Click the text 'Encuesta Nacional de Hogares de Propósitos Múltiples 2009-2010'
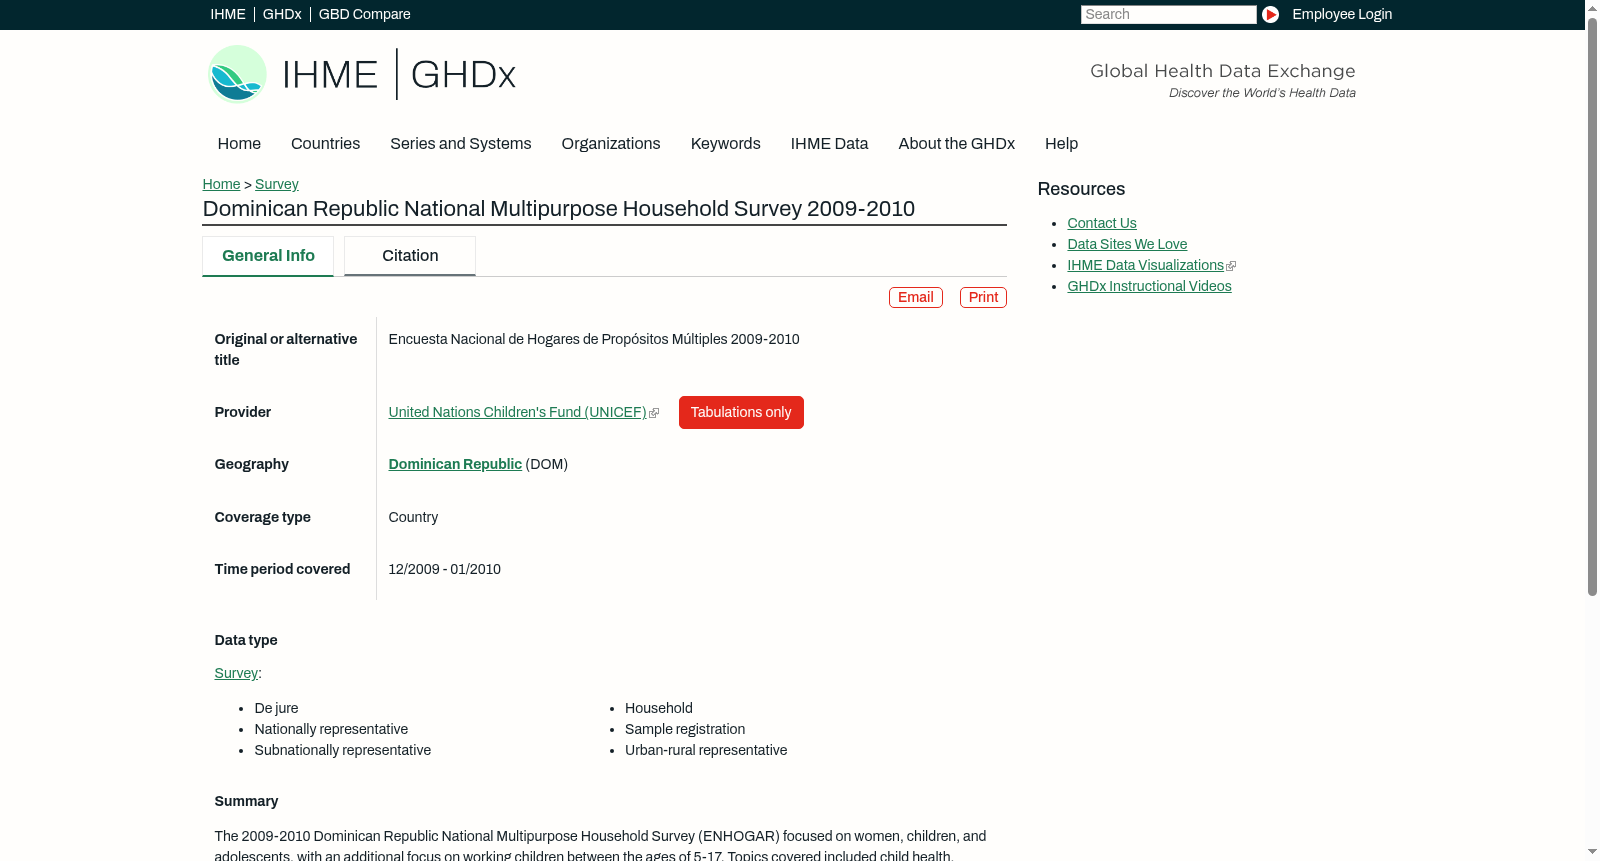This screenshot has height=861, width=1600. click(x=594, y=339)
